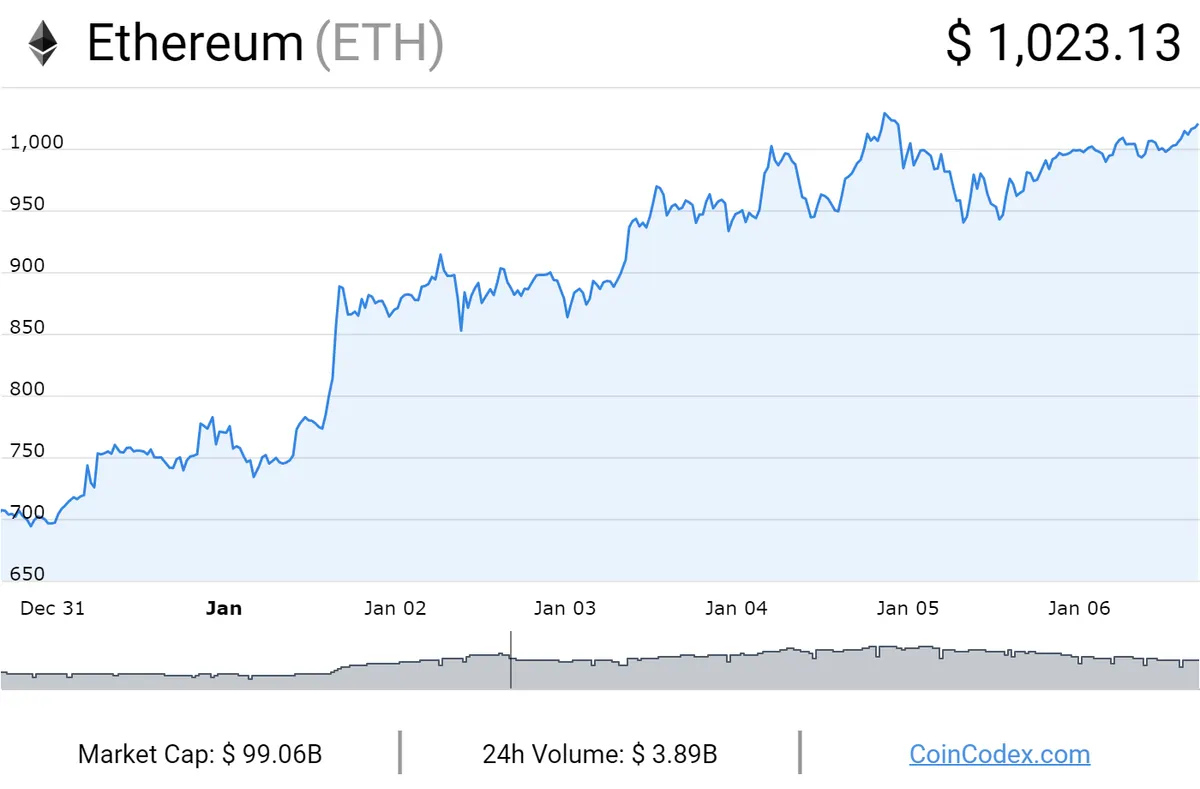Select the bold Jan axis label
1200x789 pixels.
click(x=224, y=608)
